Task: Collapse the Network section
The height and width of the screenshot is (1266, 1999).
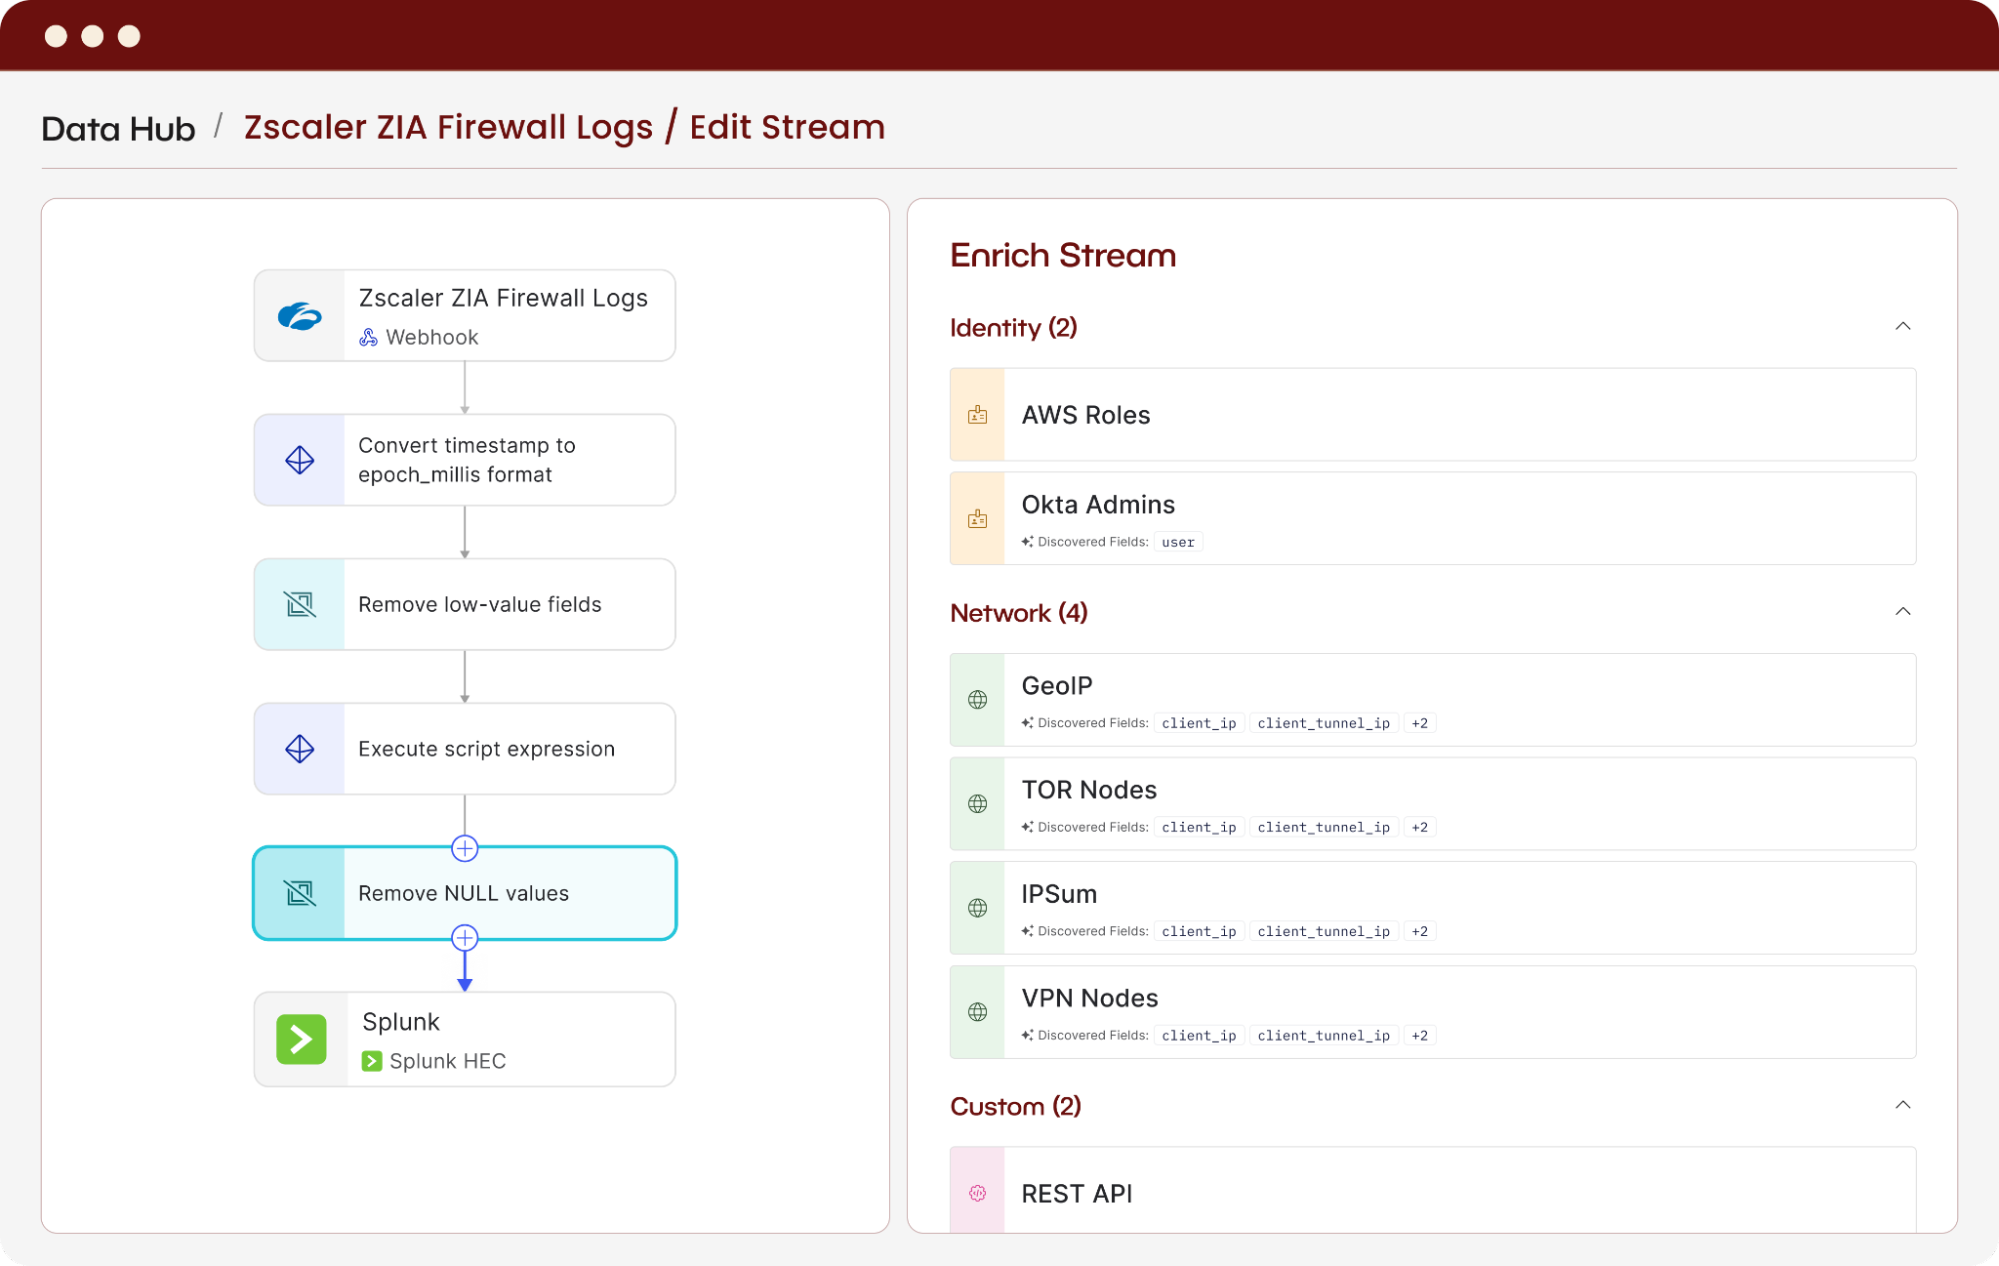Action: 1902,612
